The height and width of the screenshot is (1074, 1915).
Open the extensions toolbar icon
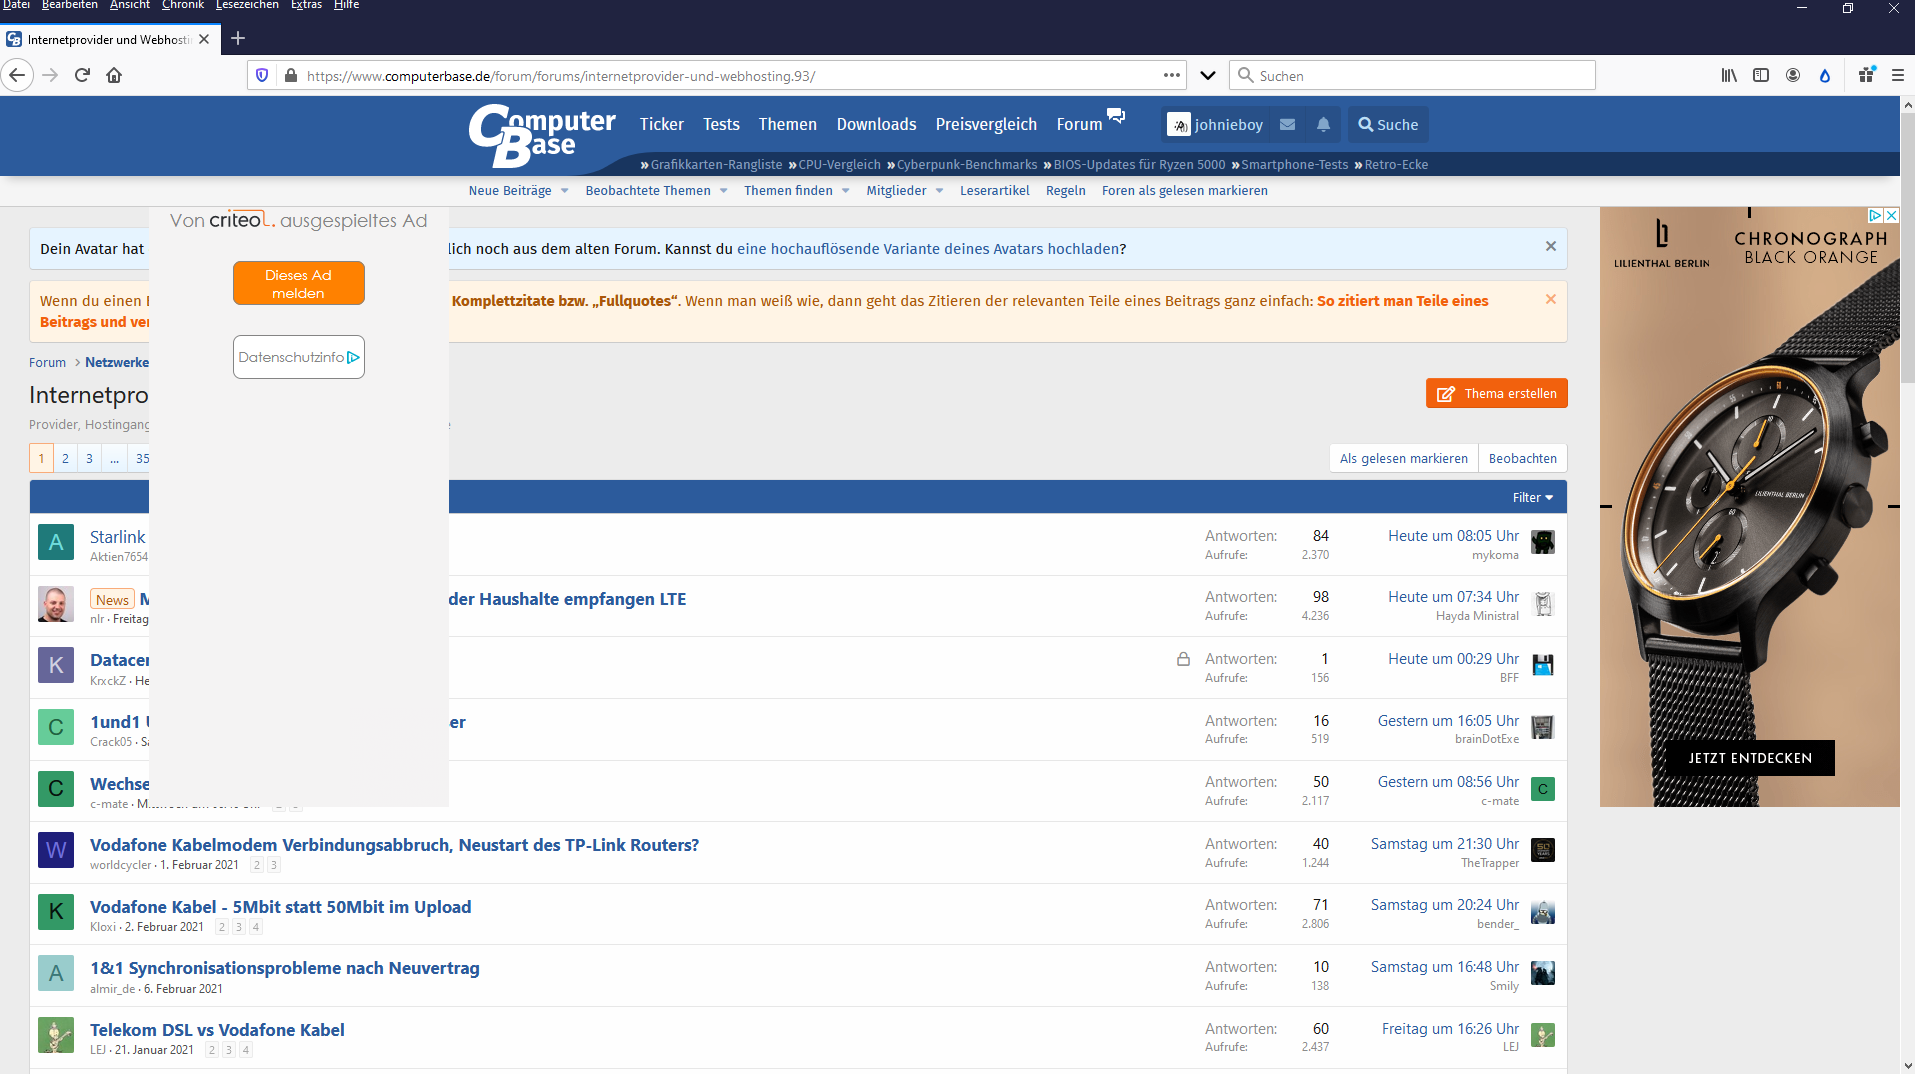(1866, 75)
